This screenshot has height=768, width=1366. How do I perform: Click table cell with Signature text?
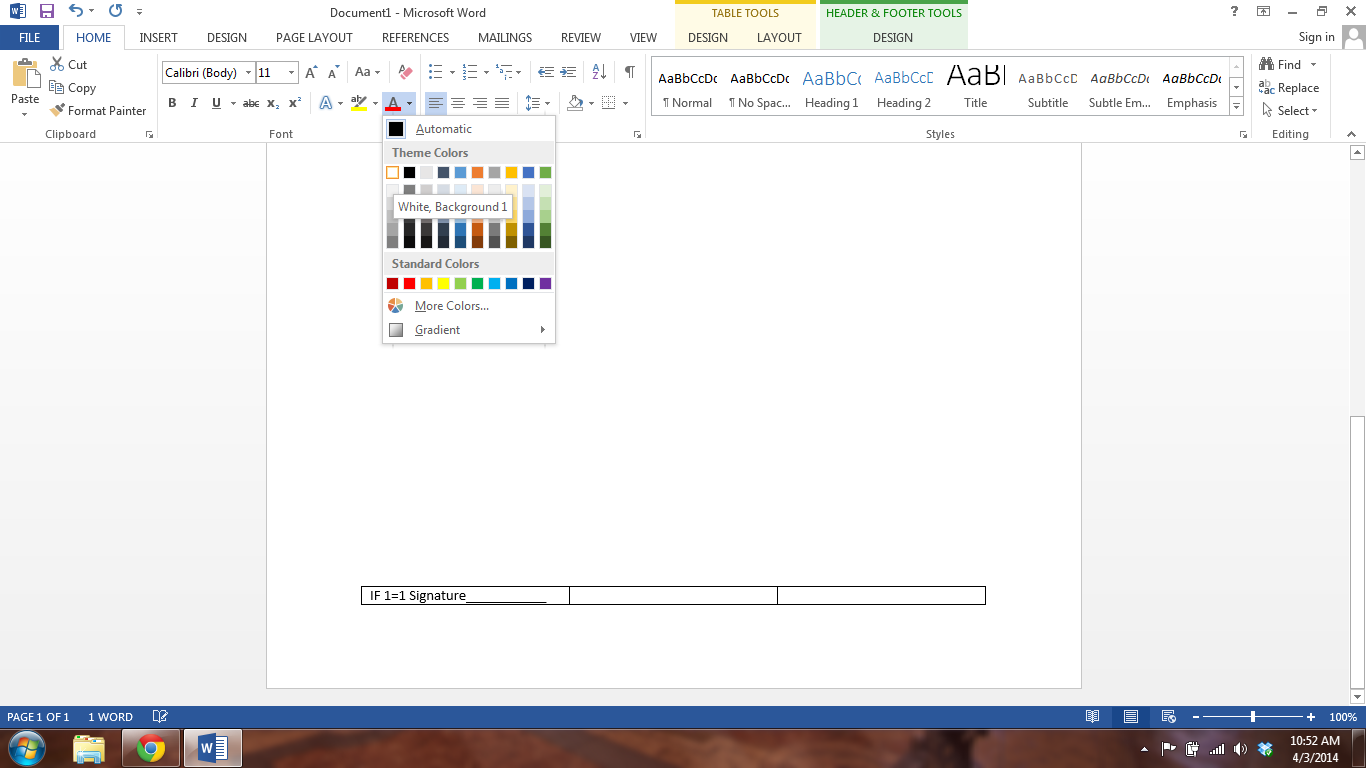click(465, 596)
